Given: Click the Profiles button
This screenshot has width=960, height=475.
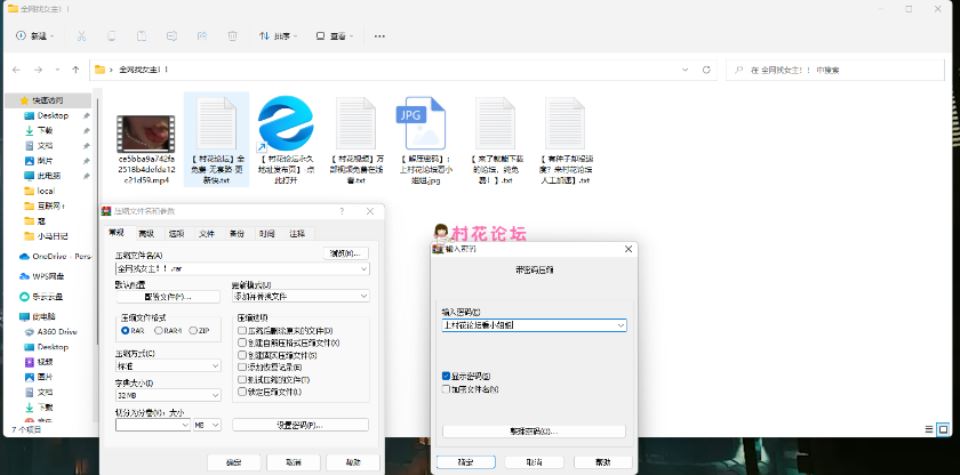Looking at the screenshot, I should 168,297.
